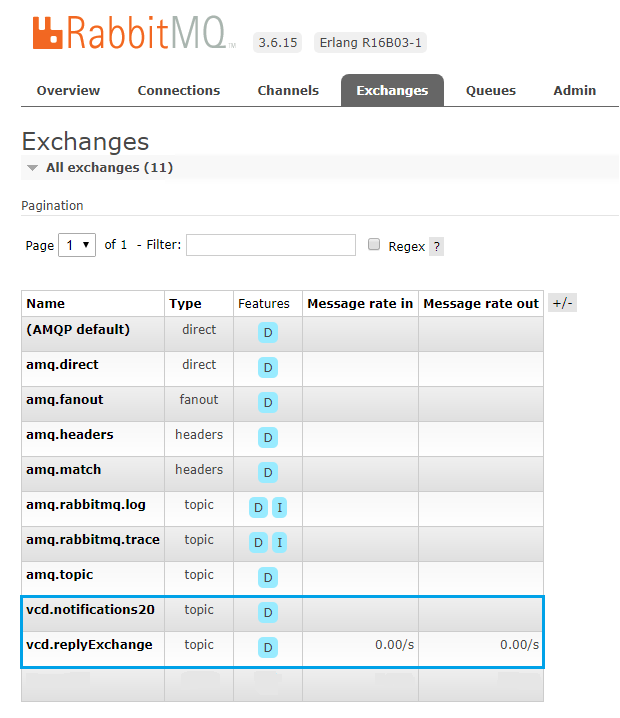Open the Connections tab

coord(179,90)
